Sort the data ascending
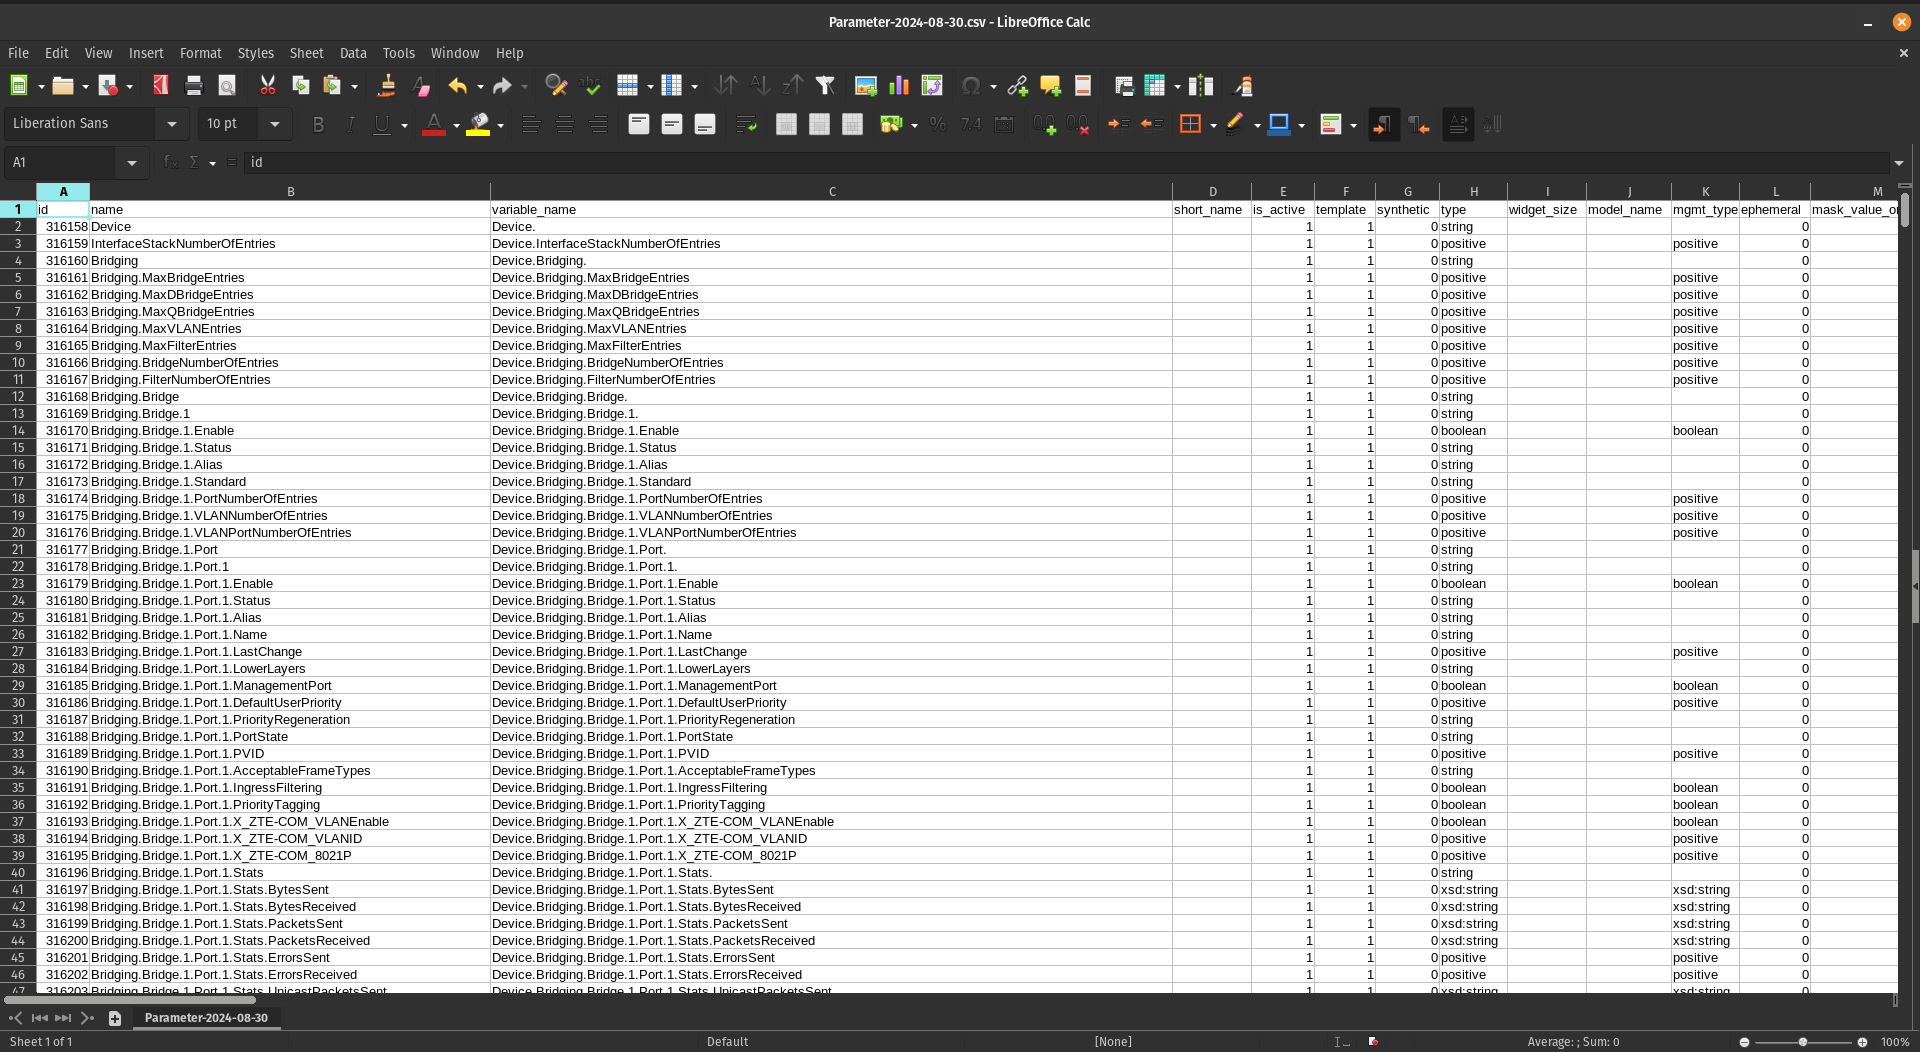 point(760,86)
